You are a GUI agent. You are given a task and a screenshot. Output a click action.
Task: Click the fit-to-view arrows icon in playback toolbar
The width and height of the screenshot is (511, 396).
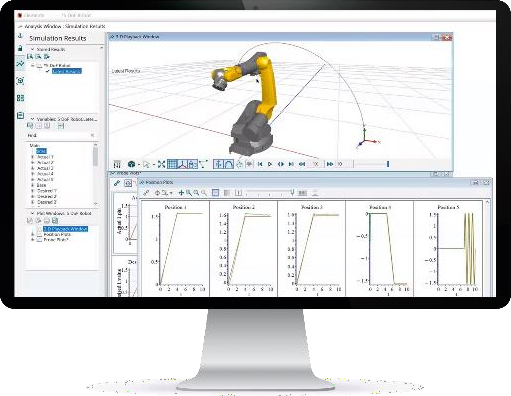tap(161, 164)
